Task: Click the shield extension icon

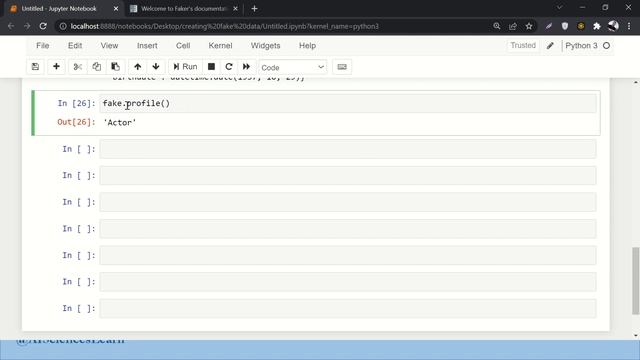Action: [x=565, y=26]
